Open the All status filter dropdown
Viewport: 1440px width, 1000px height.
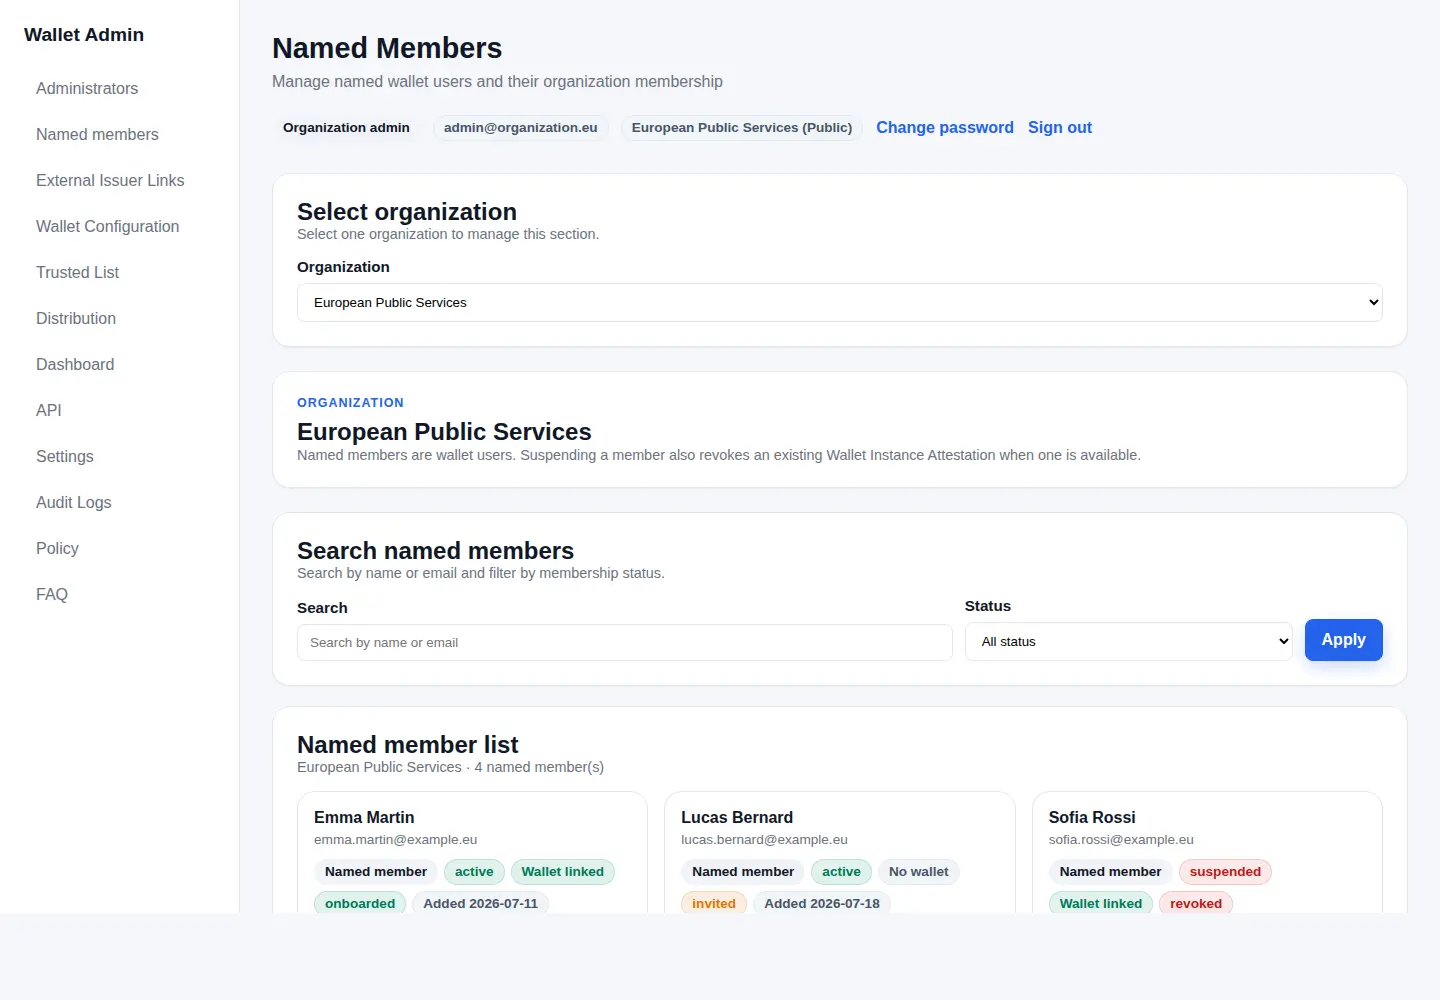click(x=1129, y=641)
